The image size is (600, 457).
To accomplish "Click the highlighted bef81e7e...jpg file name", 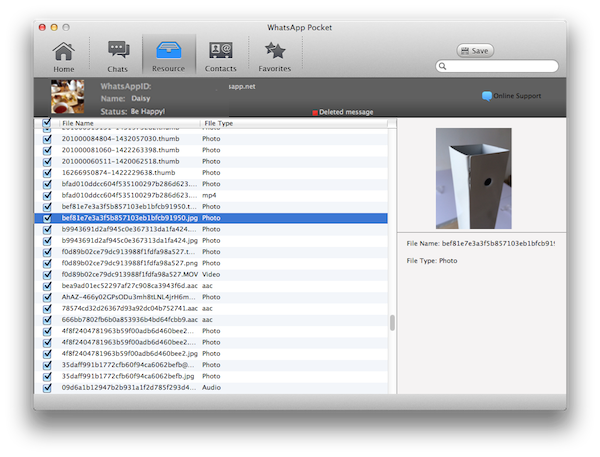I will 130,218.
